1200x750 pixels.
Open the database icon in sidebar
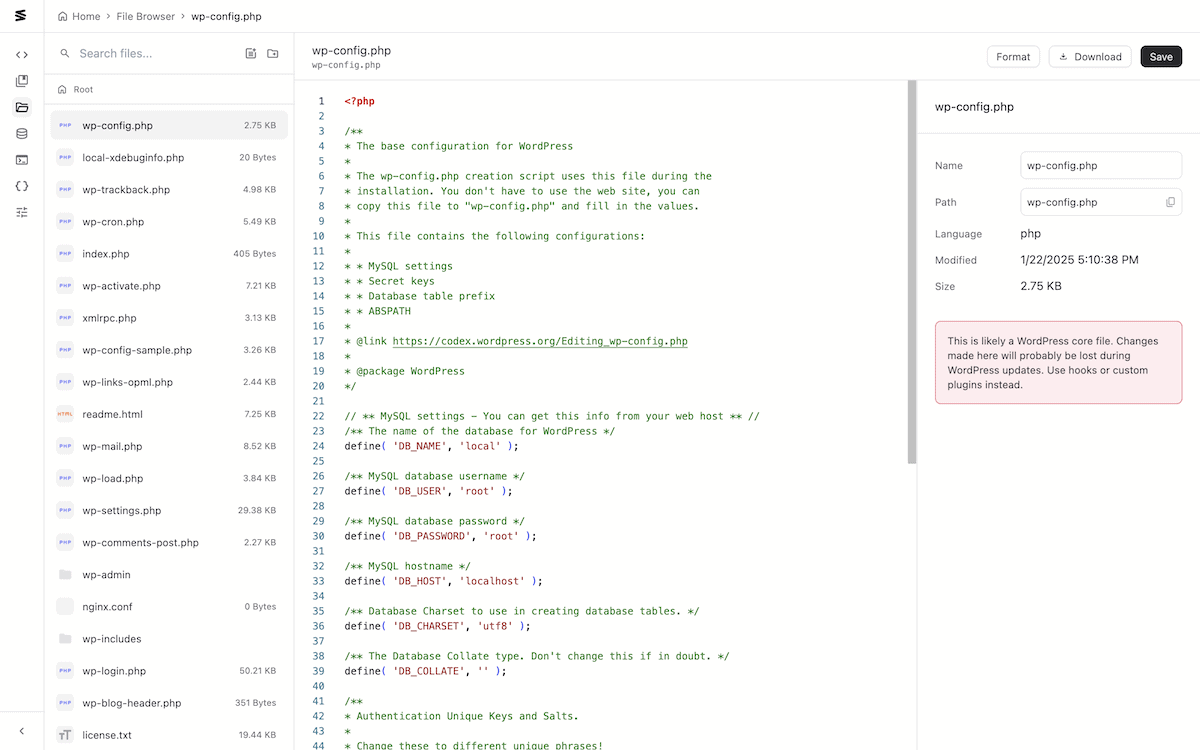pos(22,133)
